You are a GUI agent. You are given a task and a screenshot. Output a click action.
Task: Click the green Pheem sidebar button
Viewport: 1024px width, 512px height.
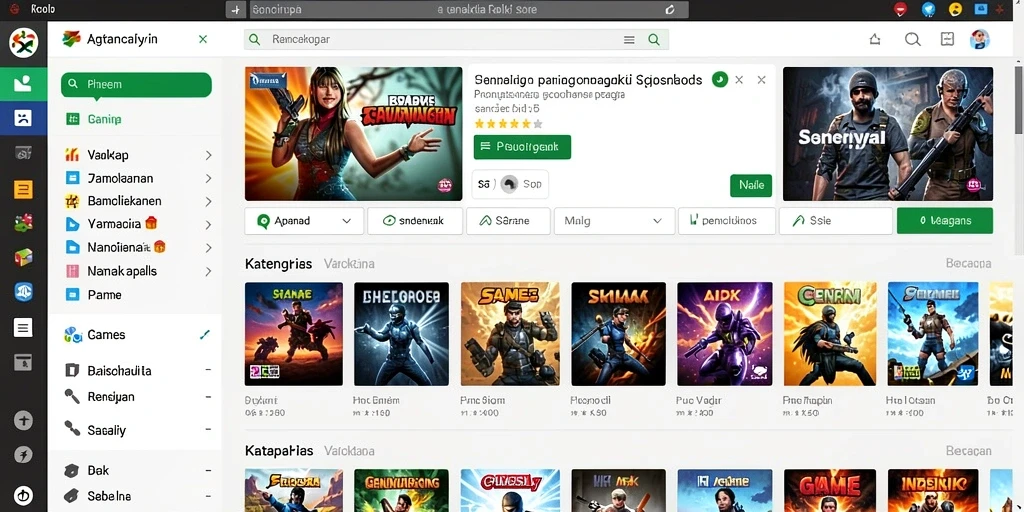pos(136,84)
